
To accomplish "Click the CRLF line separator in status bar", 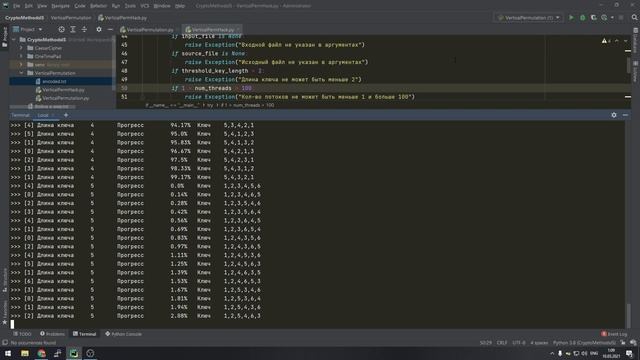I will point(502,343).
